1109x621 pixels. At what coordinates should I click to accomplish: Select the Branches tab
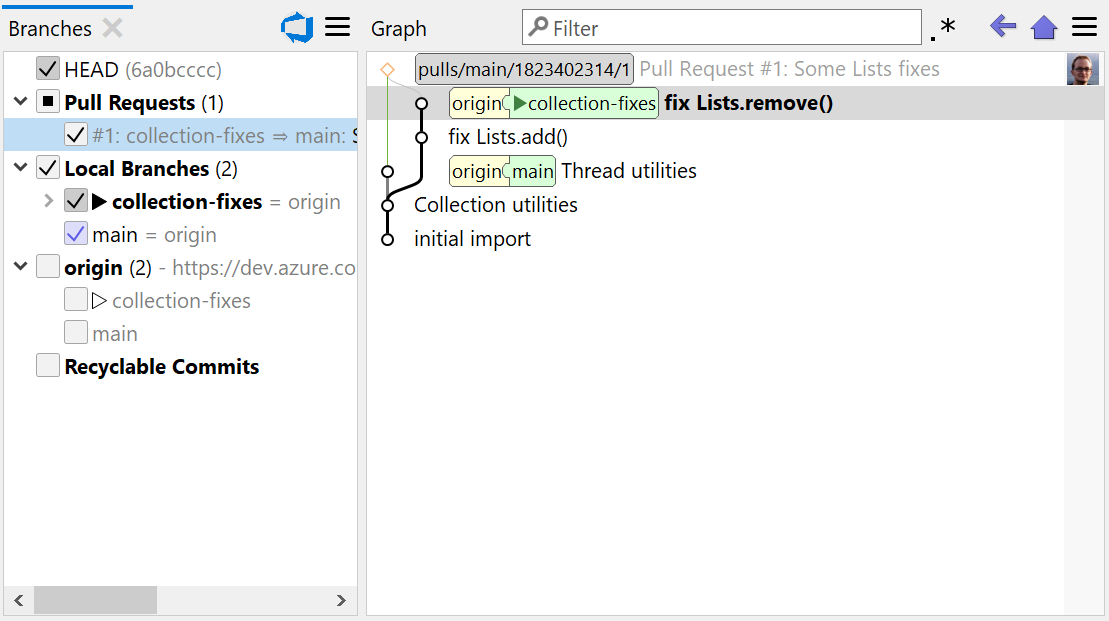[x=49, y=28]
